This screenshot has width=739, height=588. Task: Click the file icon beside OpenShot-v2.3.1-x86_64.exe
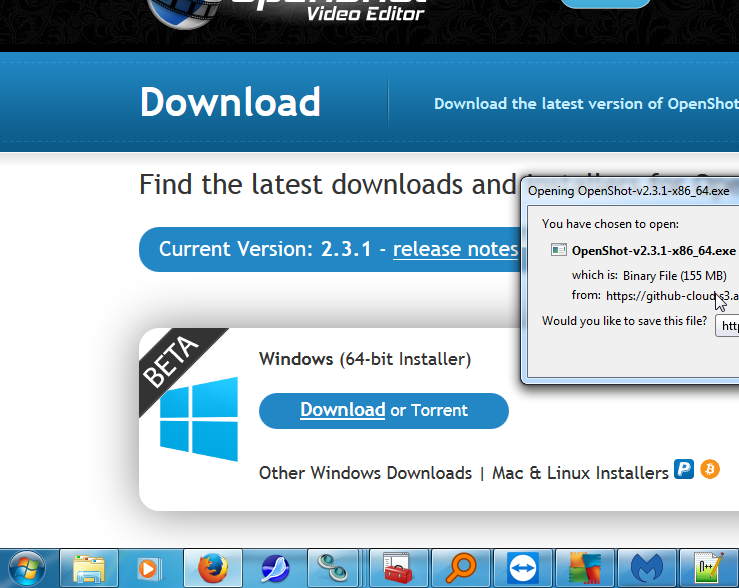tap(558, 250)
